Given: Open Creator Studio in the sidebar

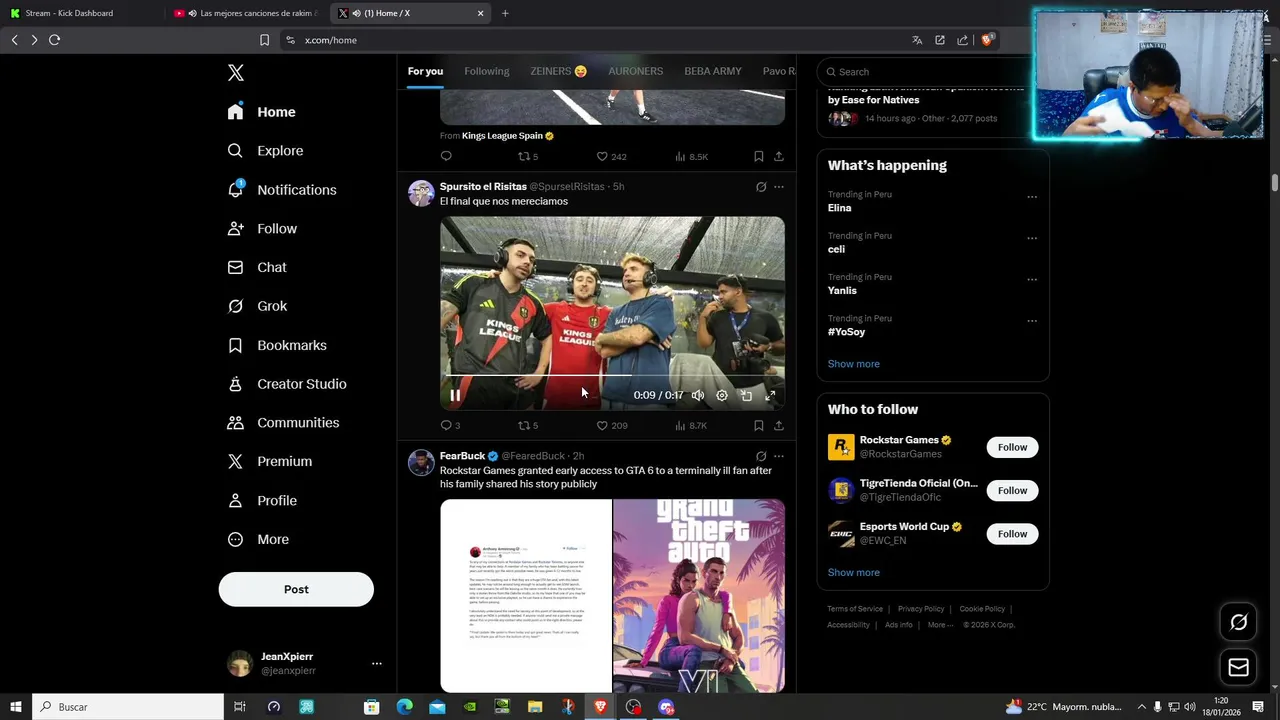Looking at the screenshot, I should [287, 384].
